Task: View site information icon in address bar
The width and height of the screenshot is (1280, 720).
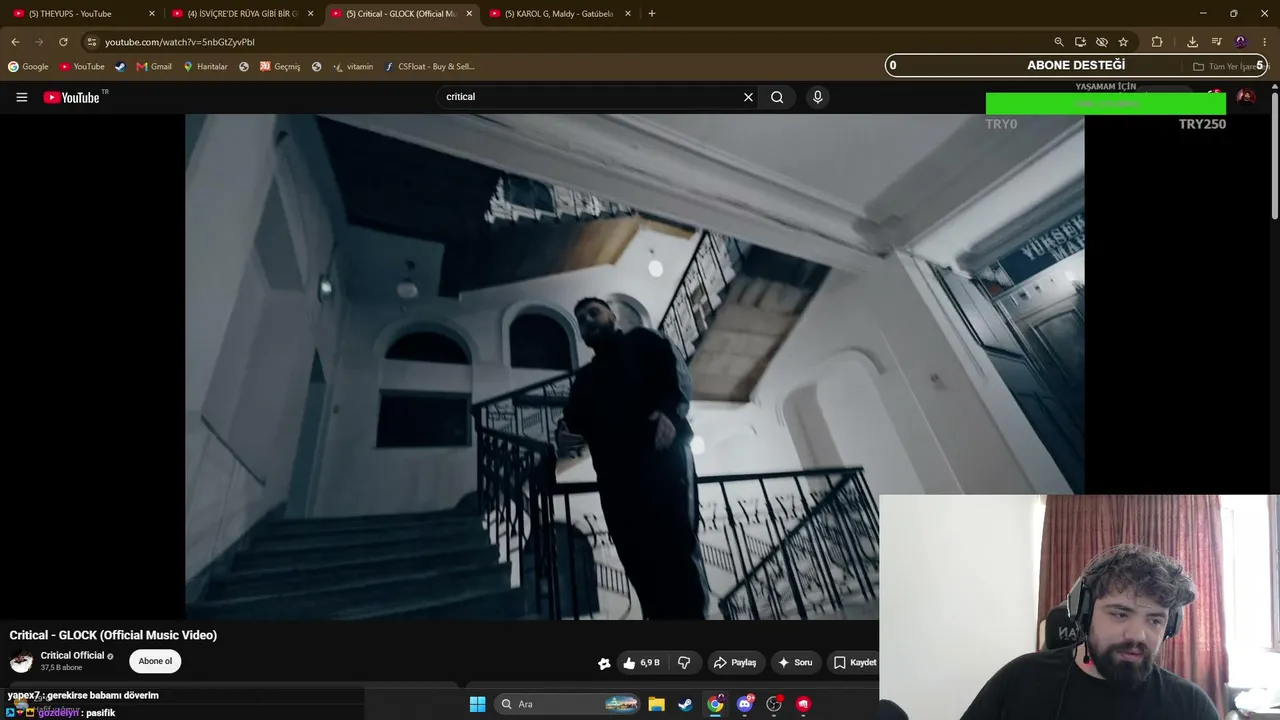Action: pyautogui.click(x=91, y=42)
